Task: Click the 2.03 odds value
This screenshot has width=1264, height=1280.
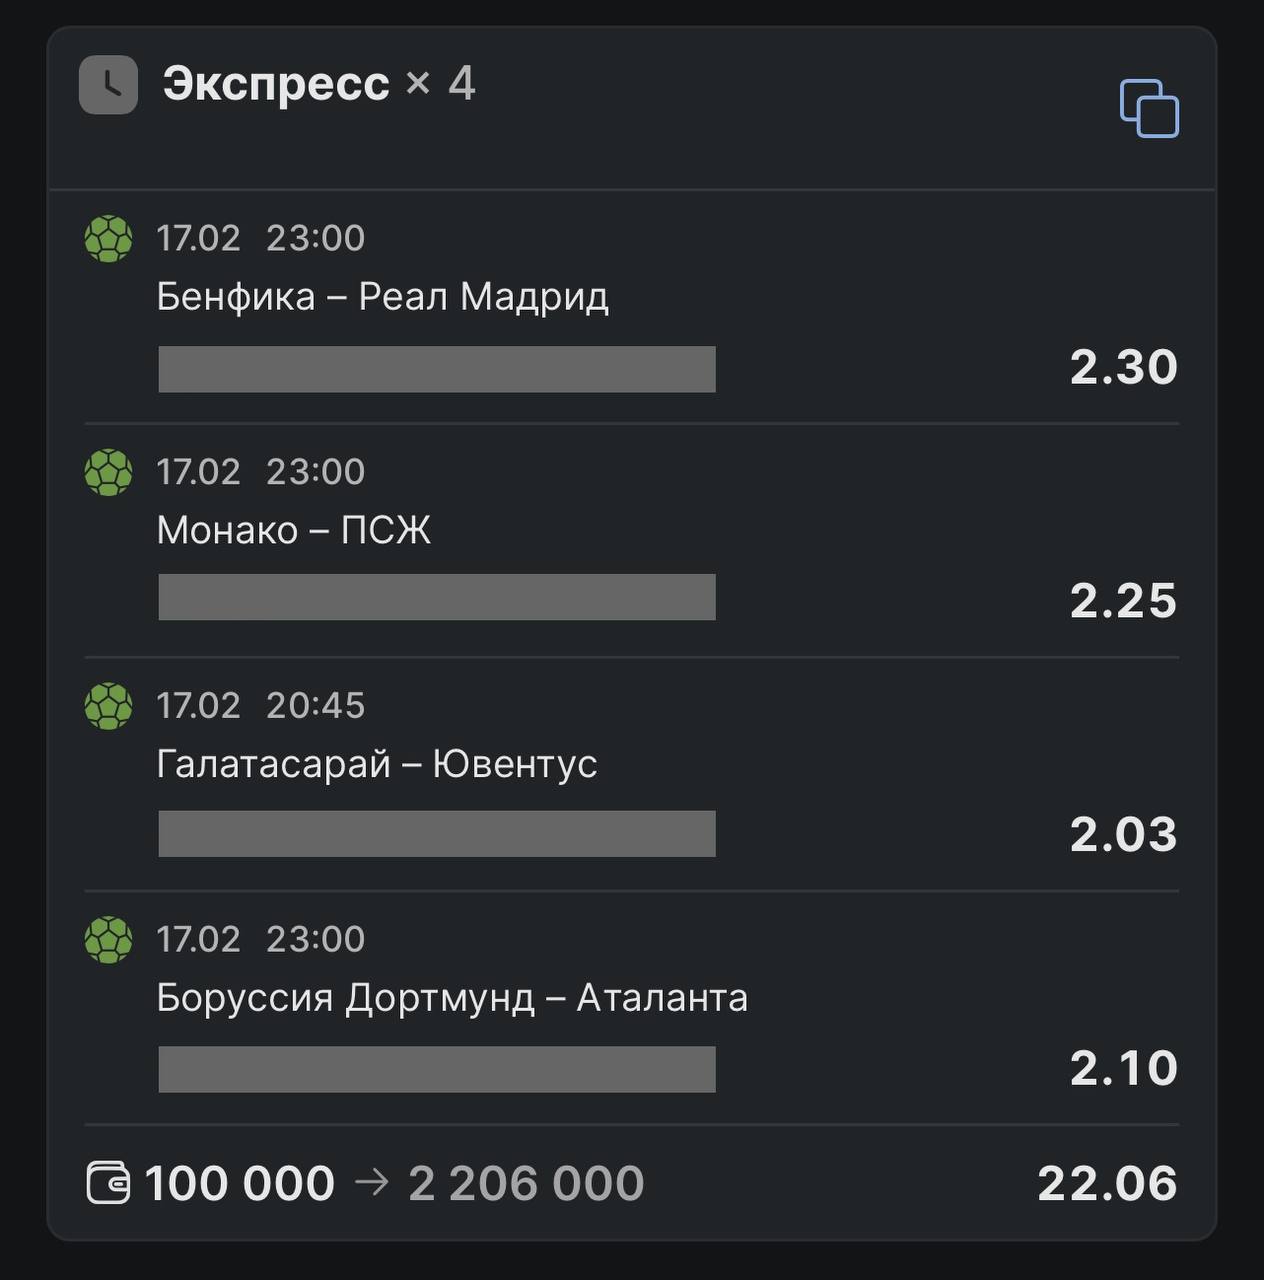Action: pos(1123,835)
